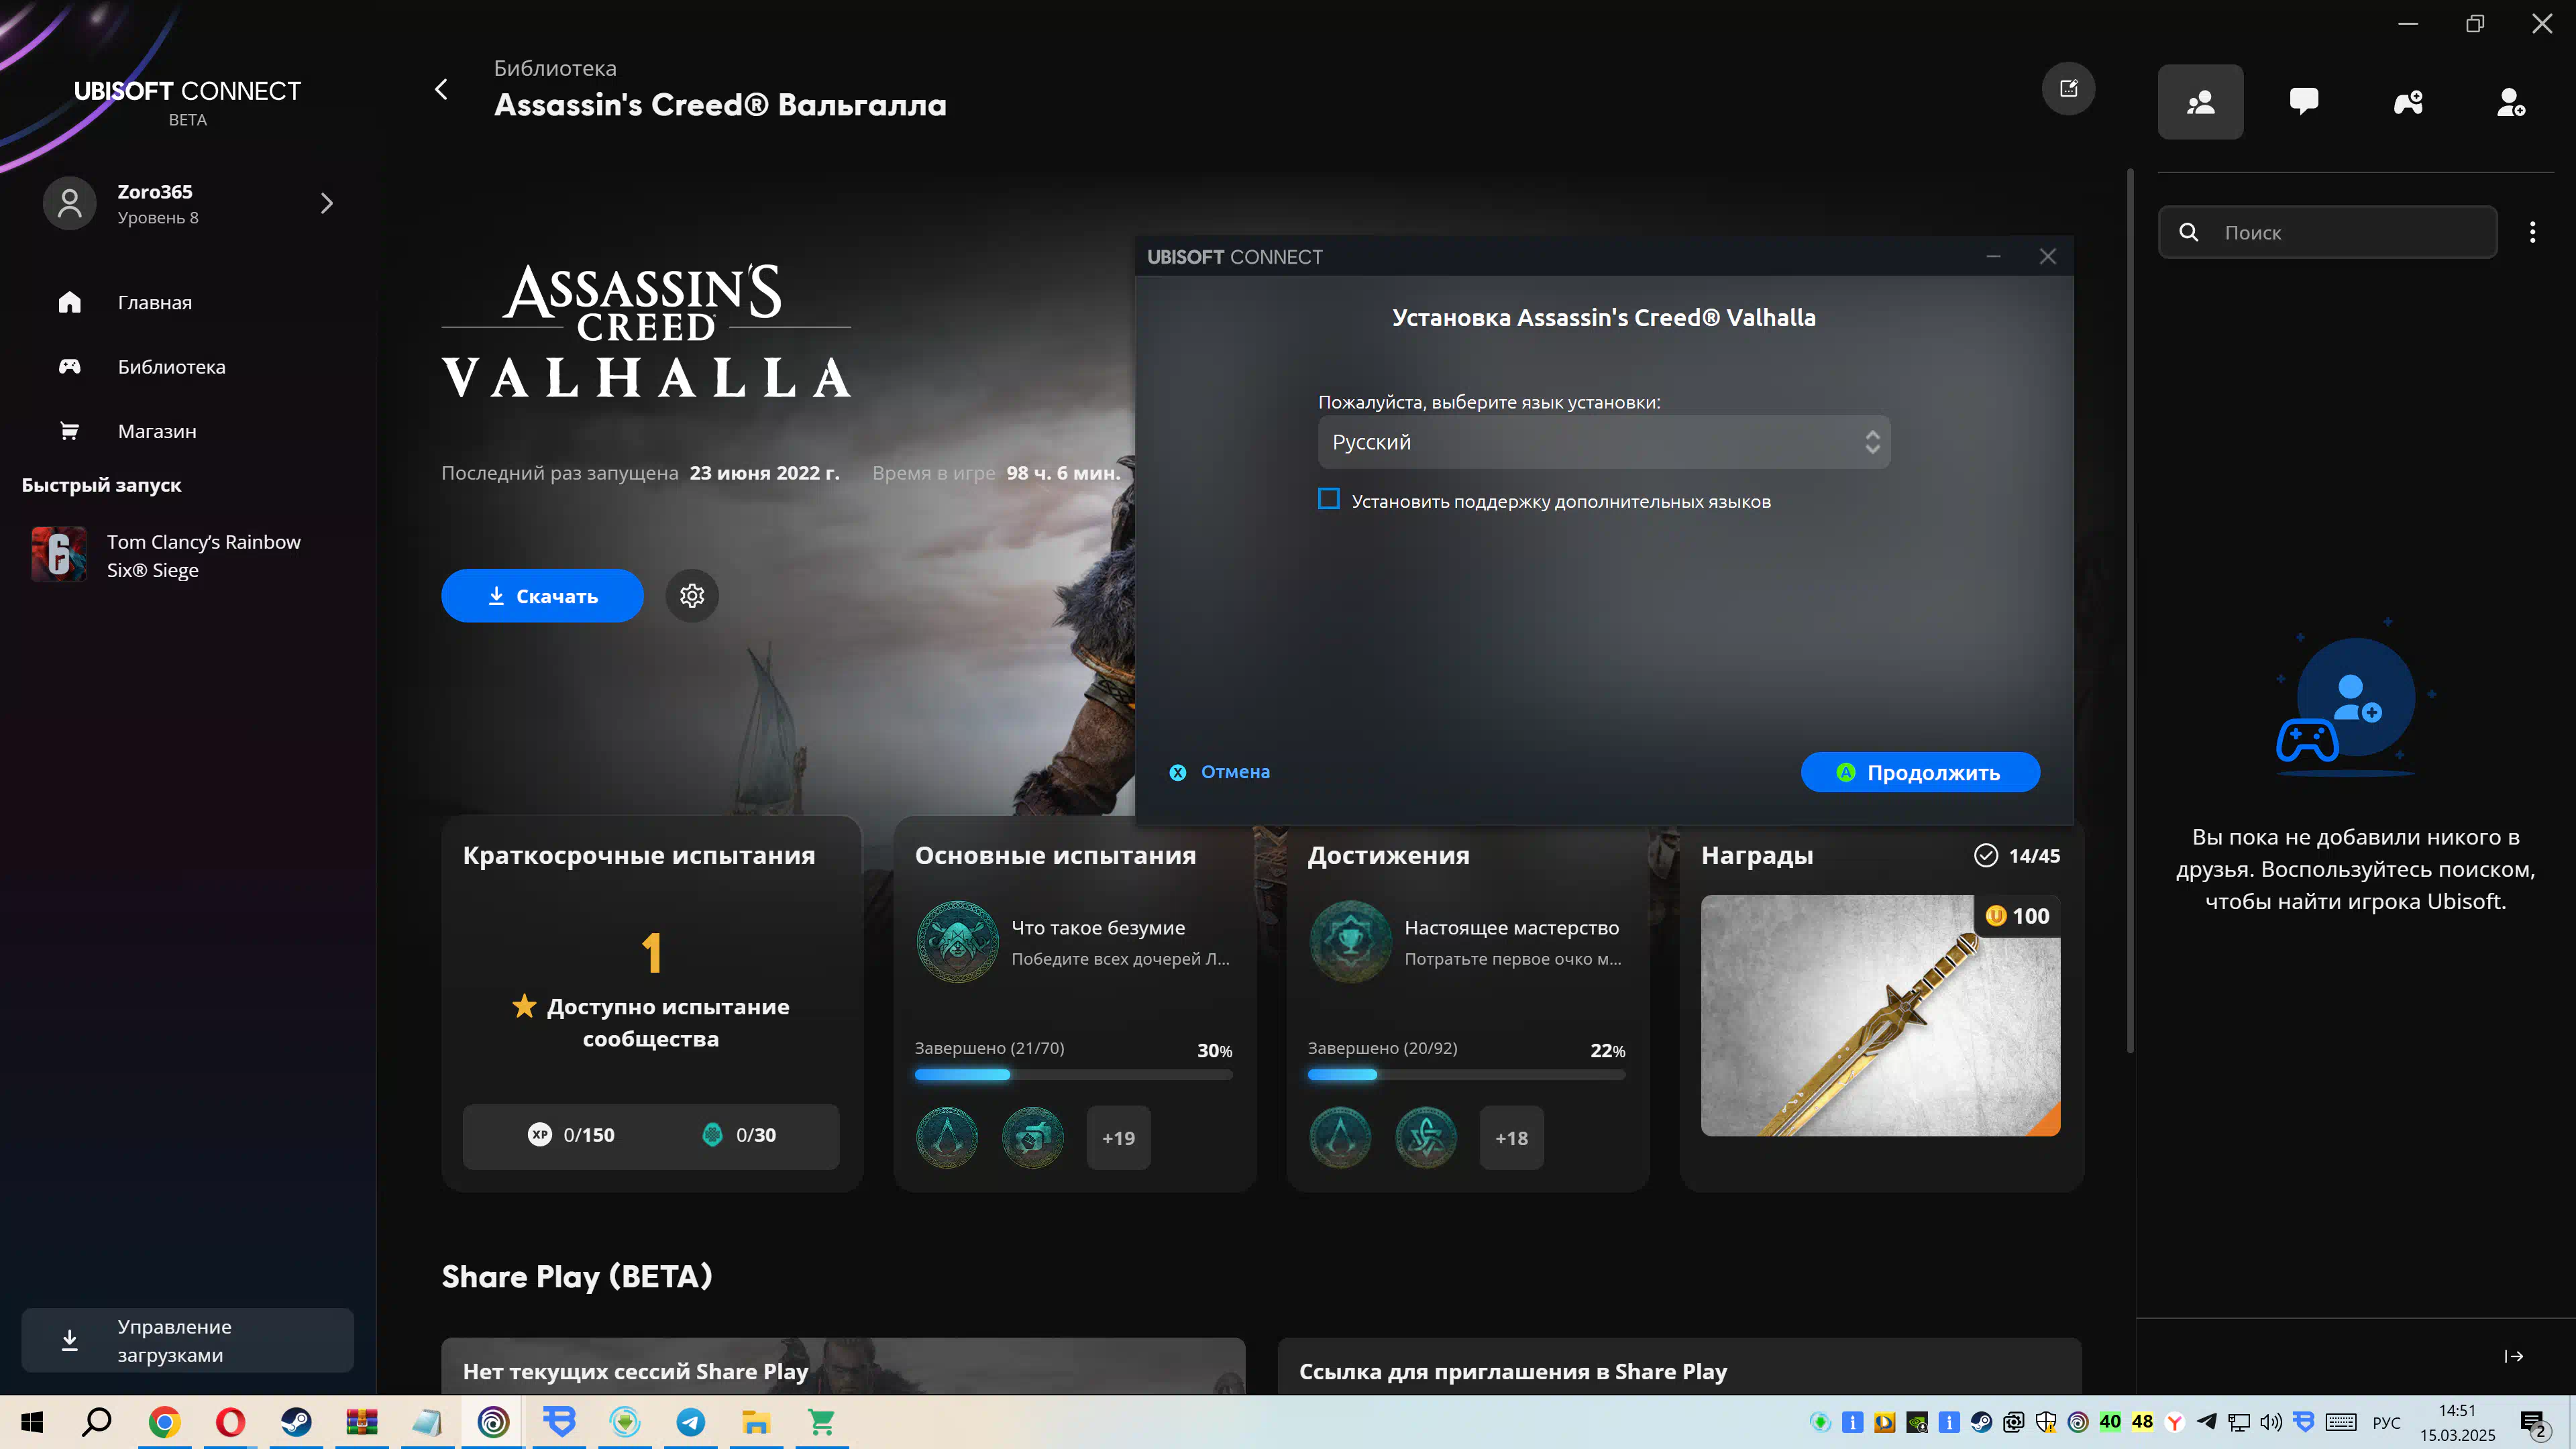Click the first main challenge badge under Основные испытания
The height and width of the screenshot is (1449, 2576).
(947, 1138)
